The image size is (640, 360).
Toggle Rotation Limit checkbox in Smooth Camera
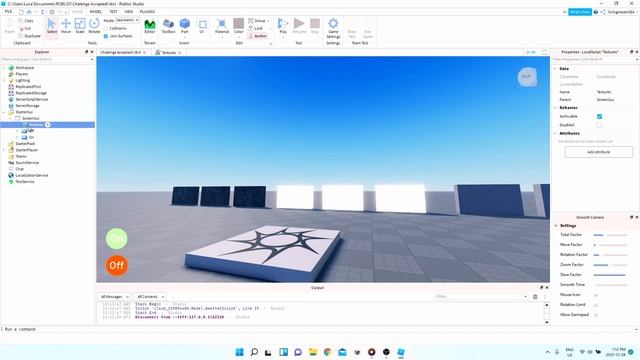[596, 305]
